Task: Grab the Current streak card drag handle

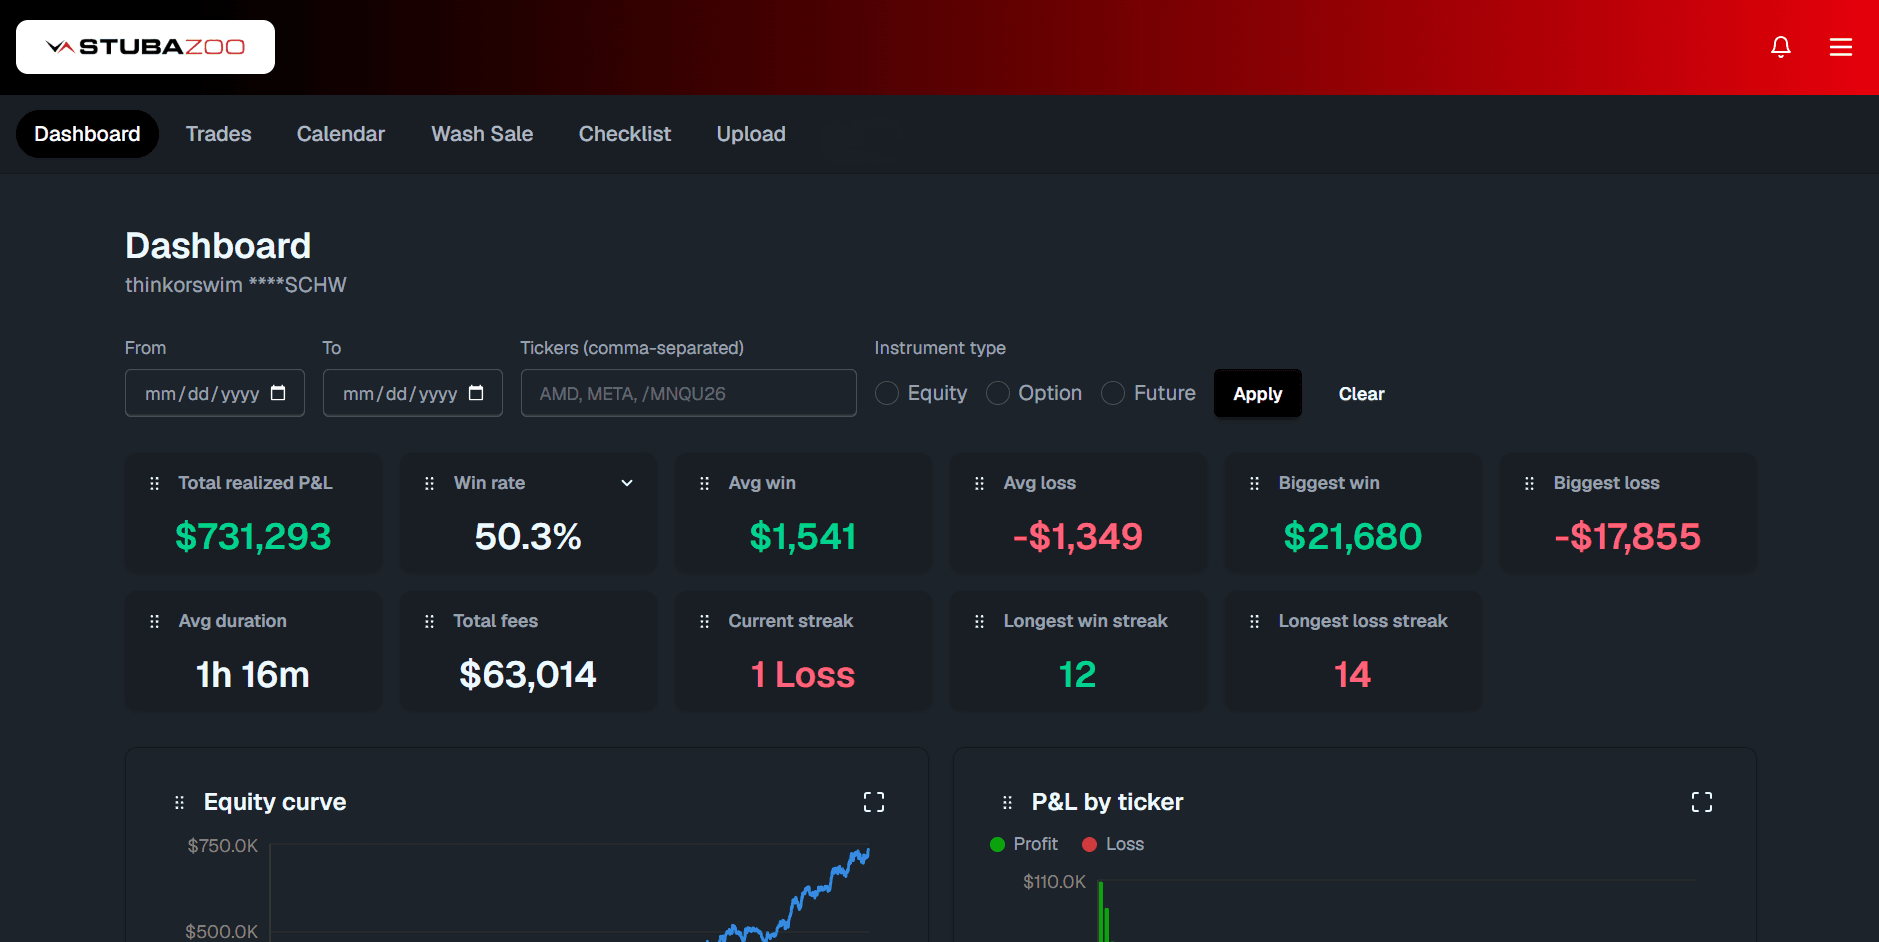Action: click(704, 621)
